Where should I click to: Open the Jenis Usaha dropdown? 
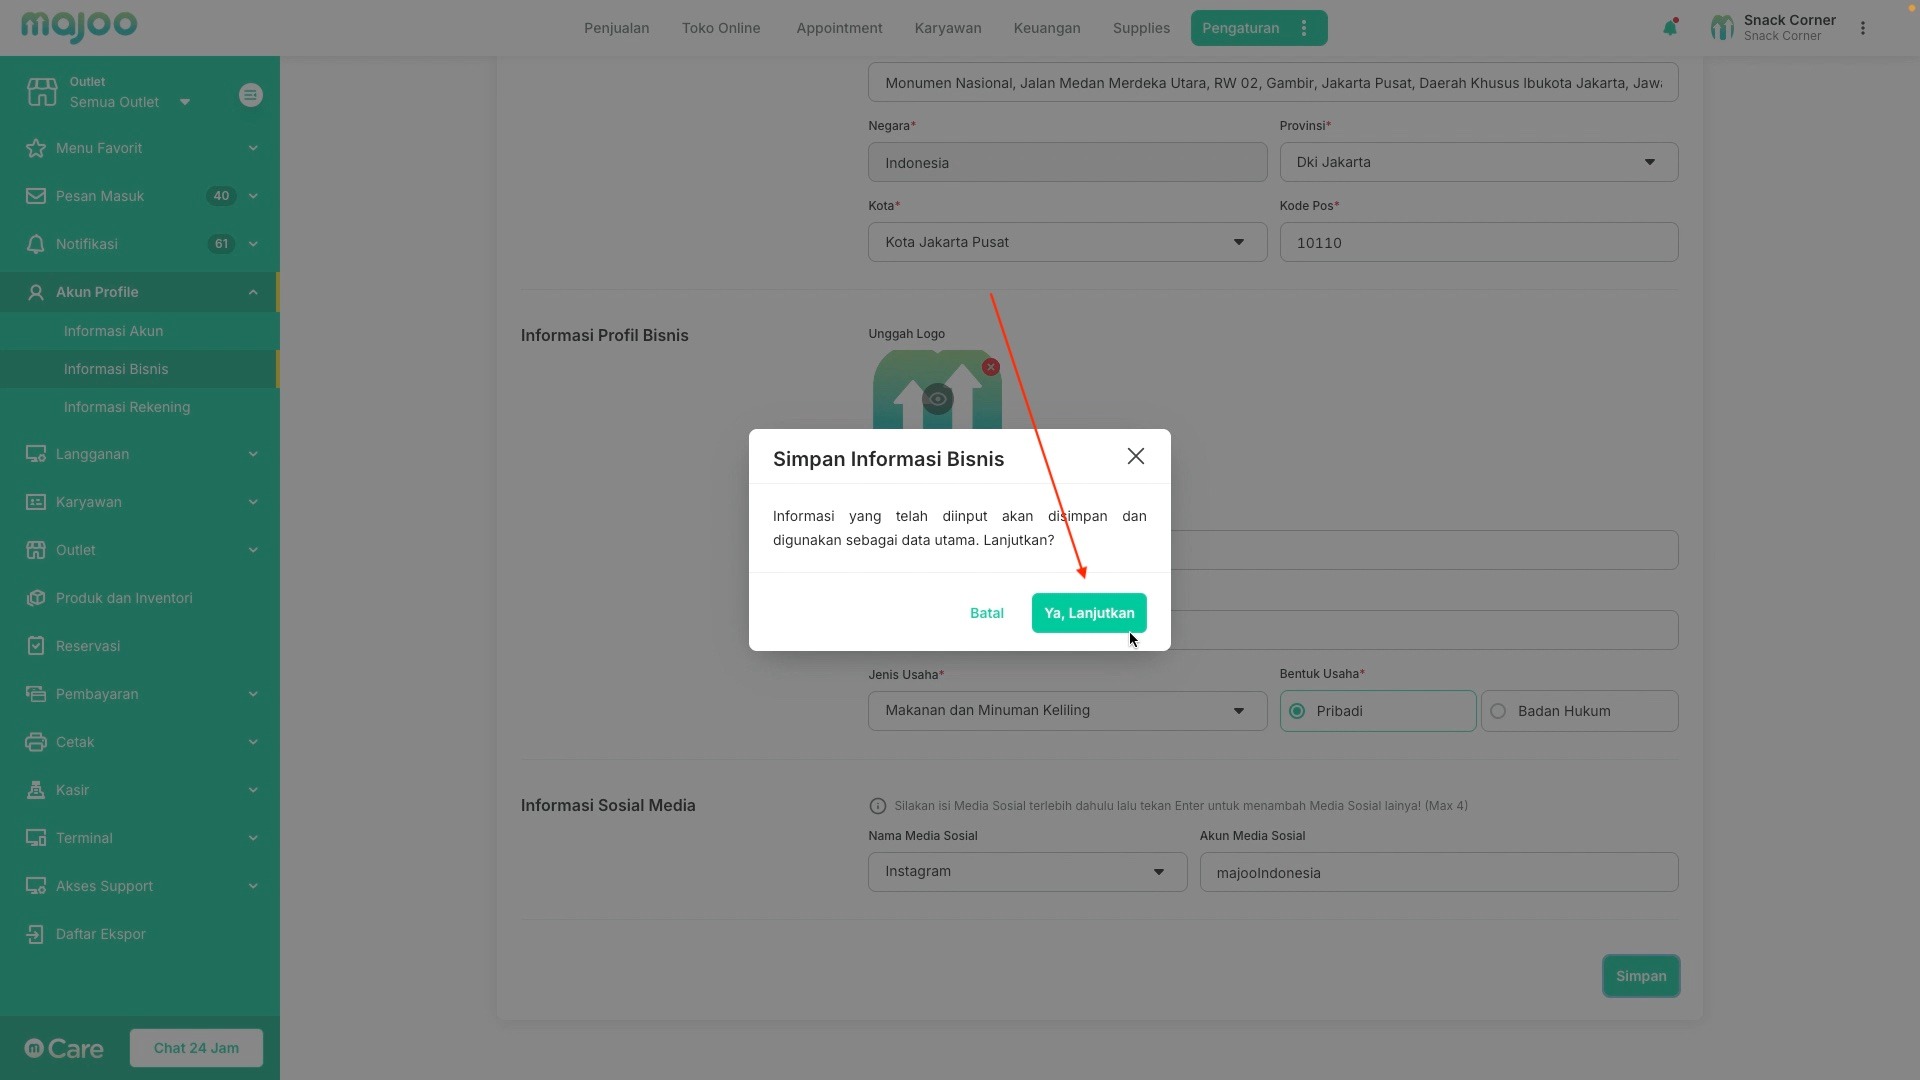1066,711
